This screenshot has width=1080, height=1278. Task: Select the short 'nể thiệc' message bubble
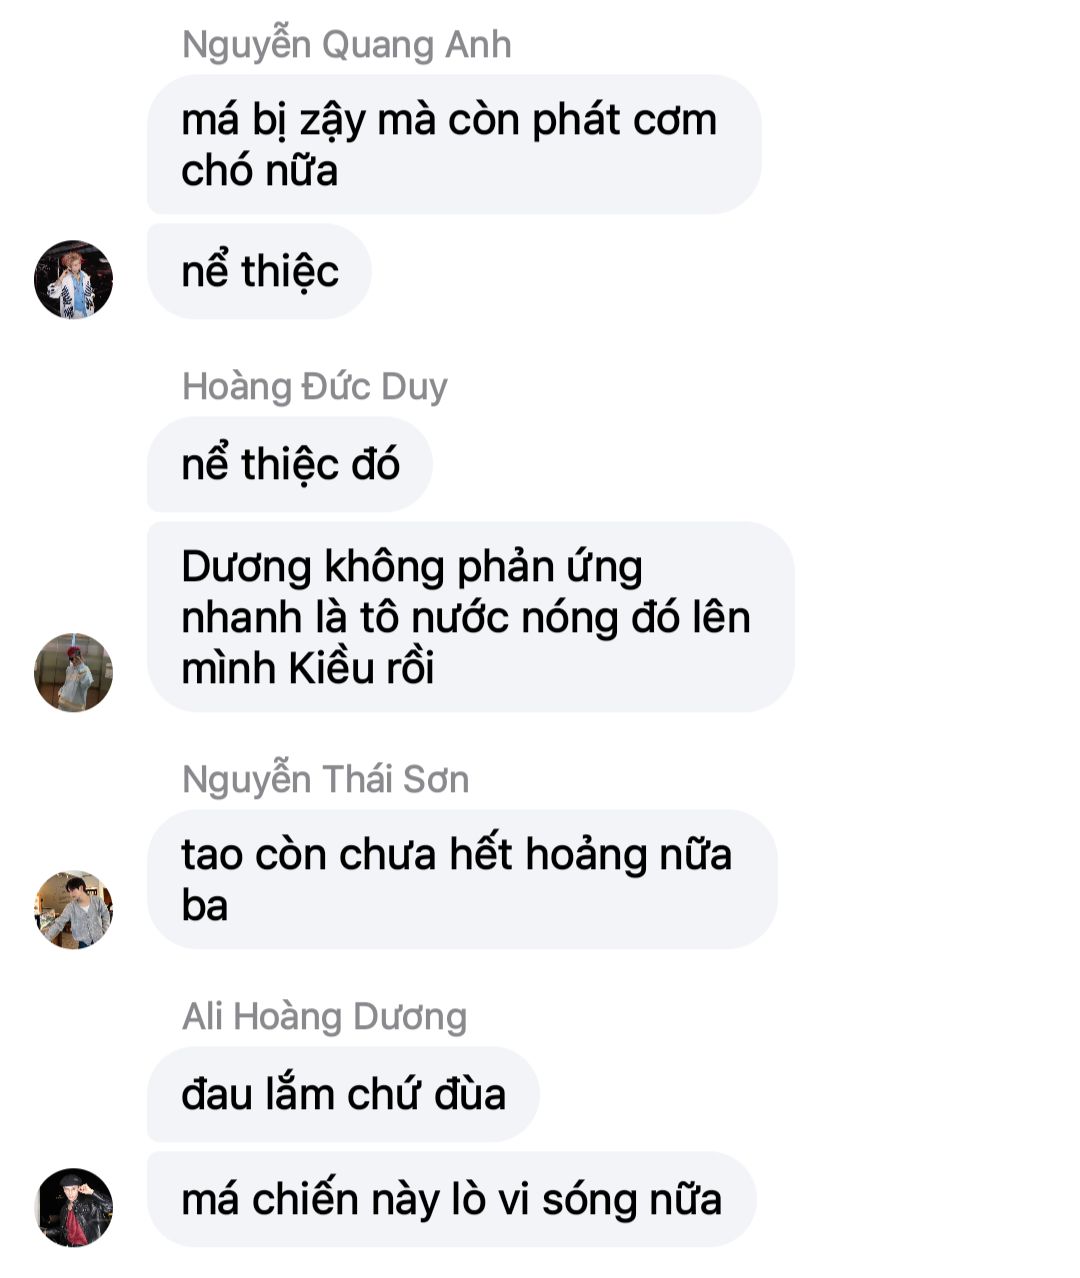[x=259, y=271]
